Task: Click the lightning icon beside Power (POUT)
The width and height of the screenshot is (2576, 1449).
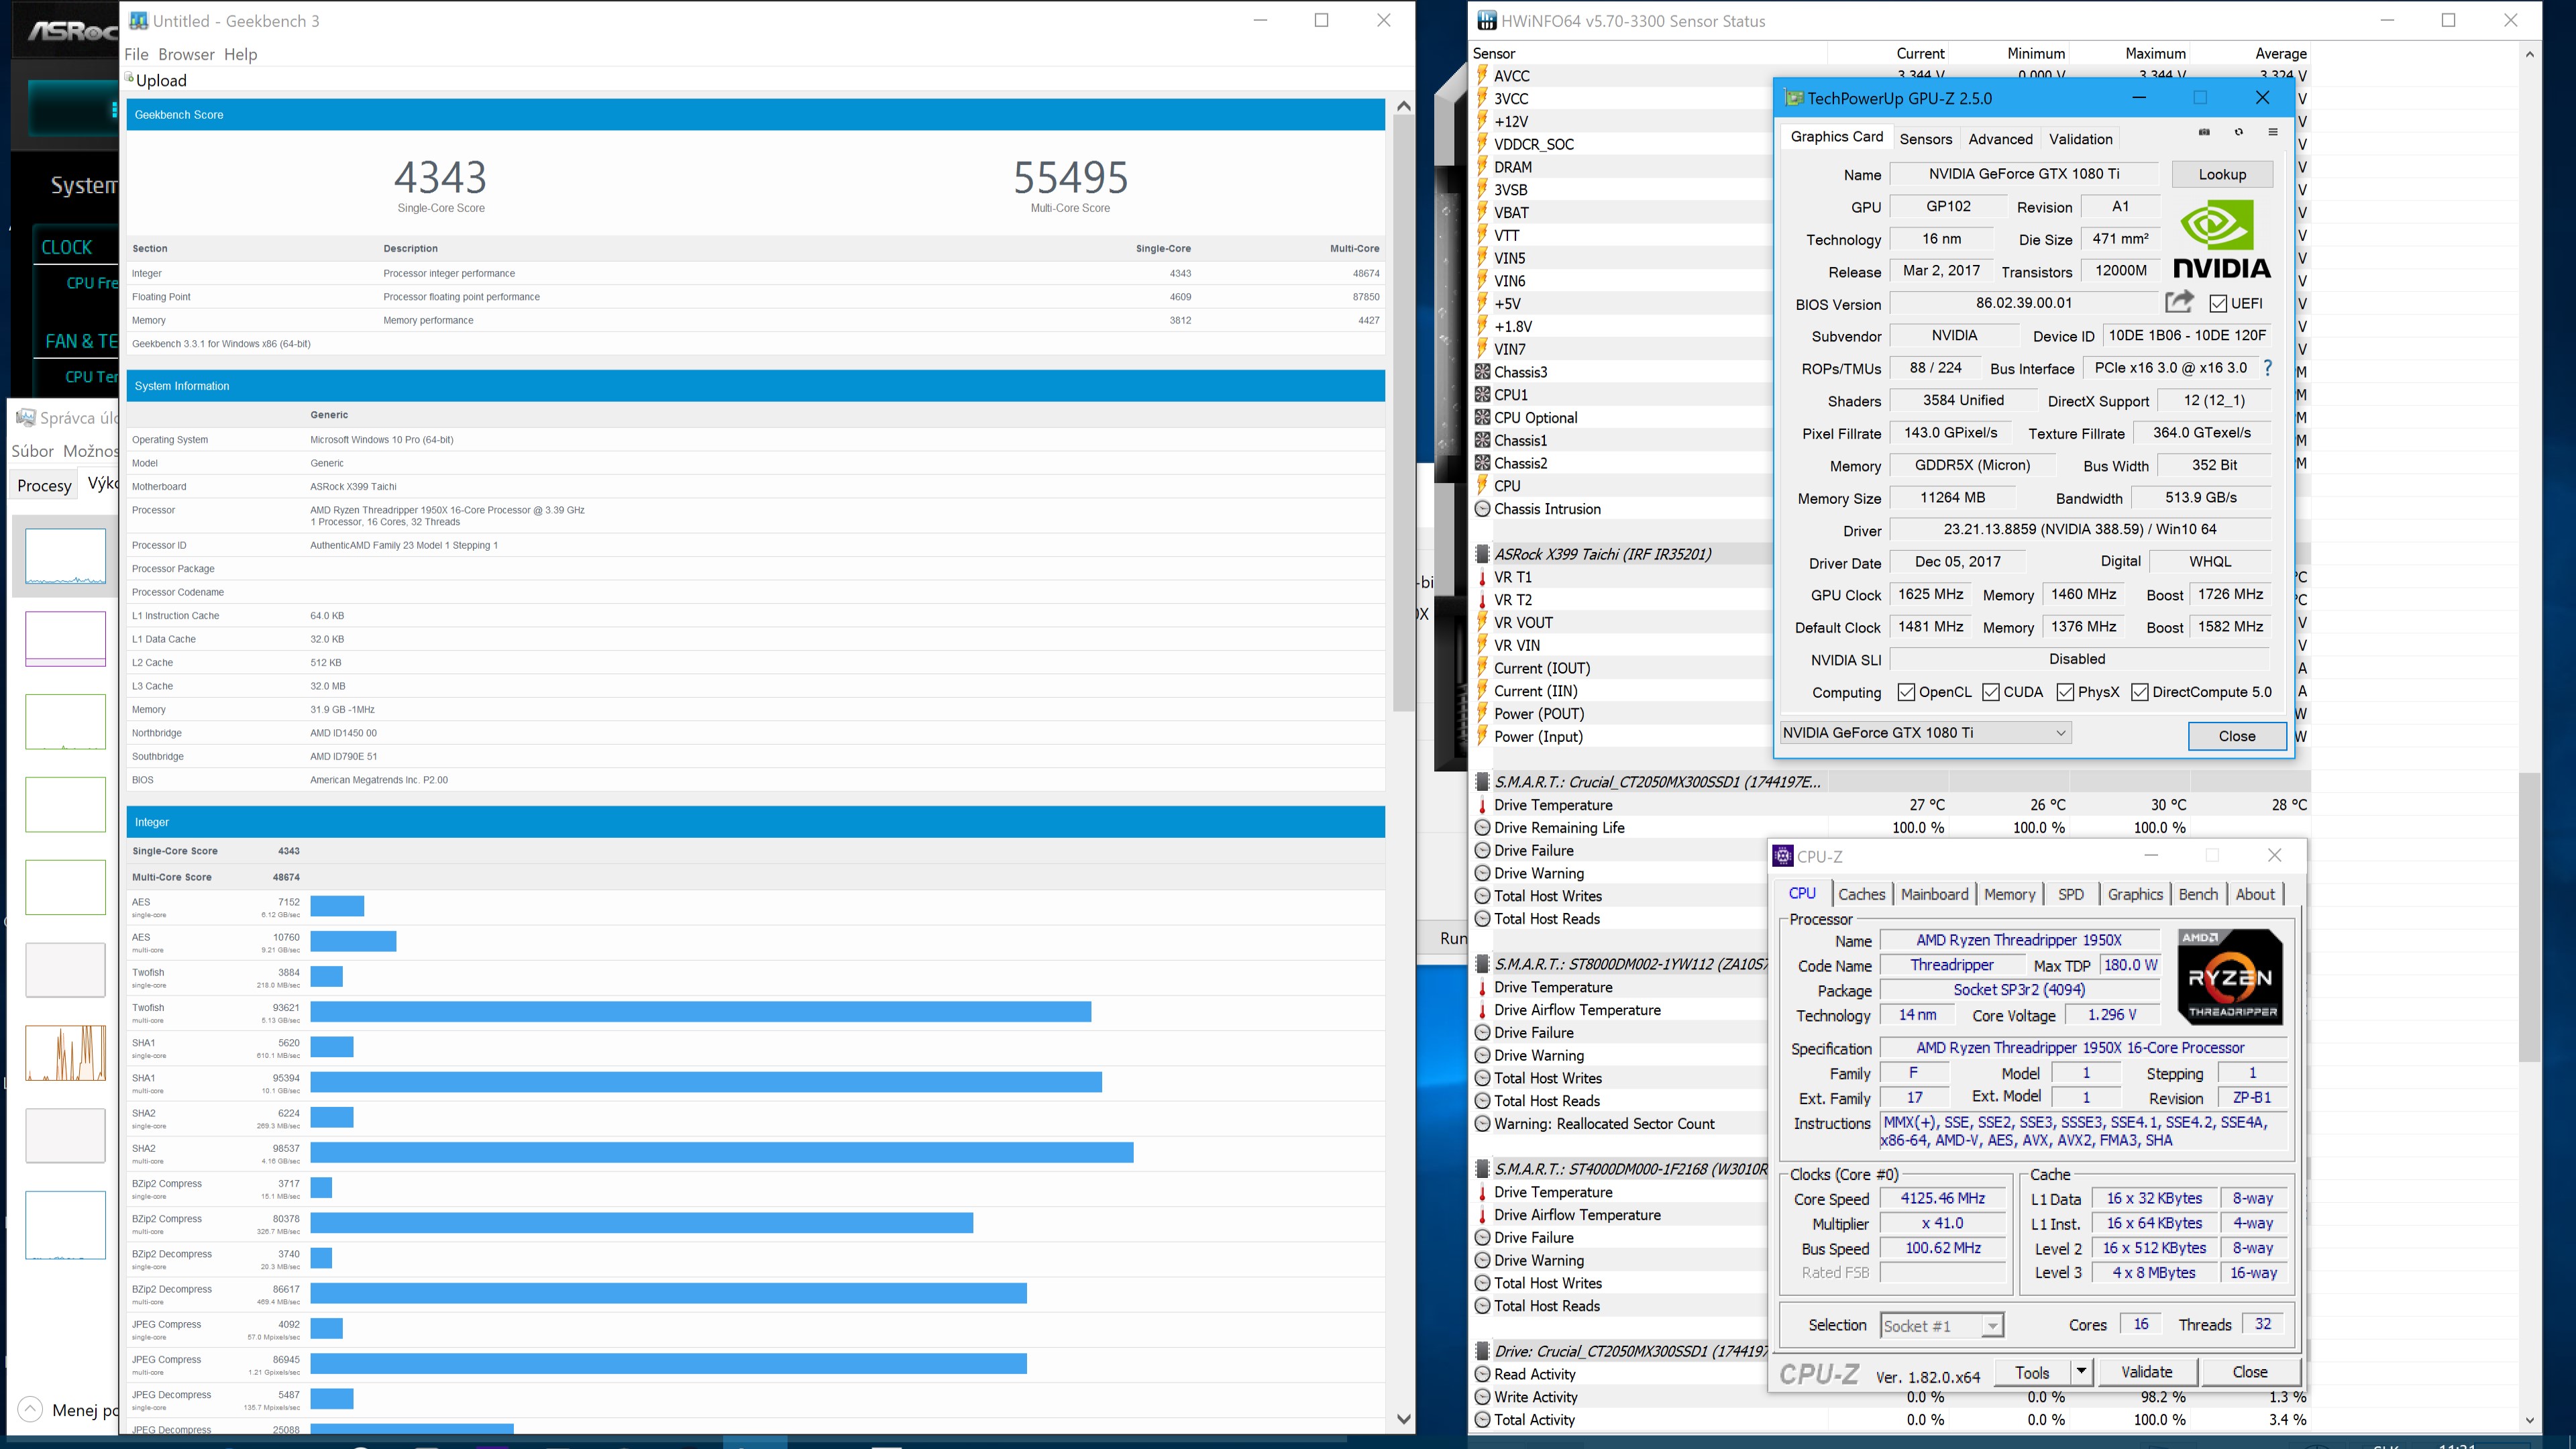Action: pyautogui.click(x=1482, y=714)
